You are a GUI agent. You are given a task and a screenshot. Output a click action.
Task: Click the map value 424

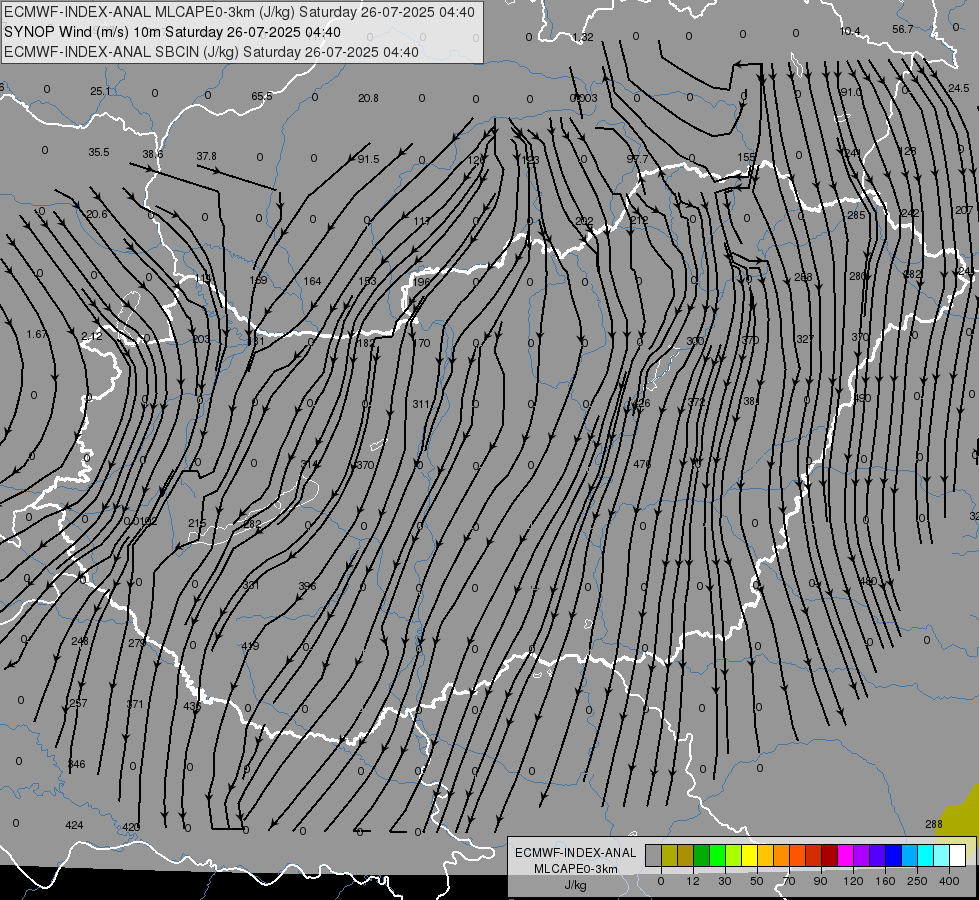74,825
